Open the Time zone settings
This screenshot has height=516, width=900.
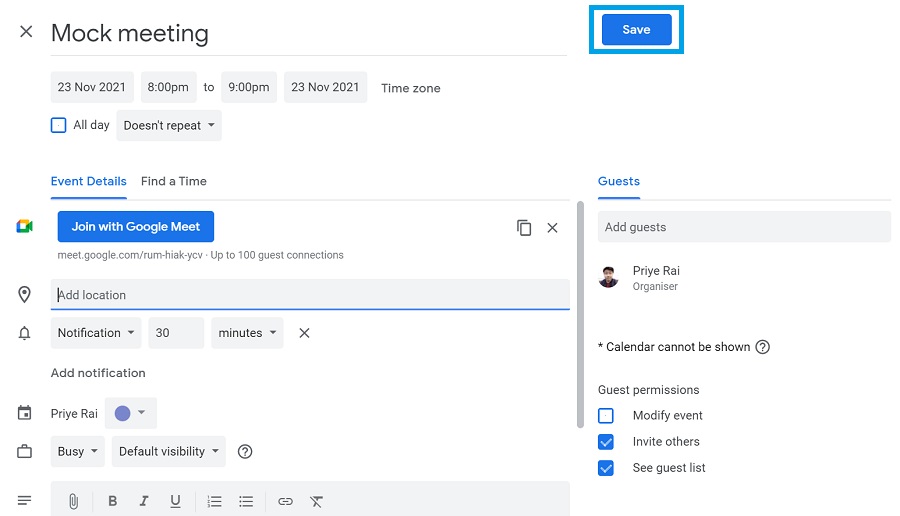(x=411, y=88)
